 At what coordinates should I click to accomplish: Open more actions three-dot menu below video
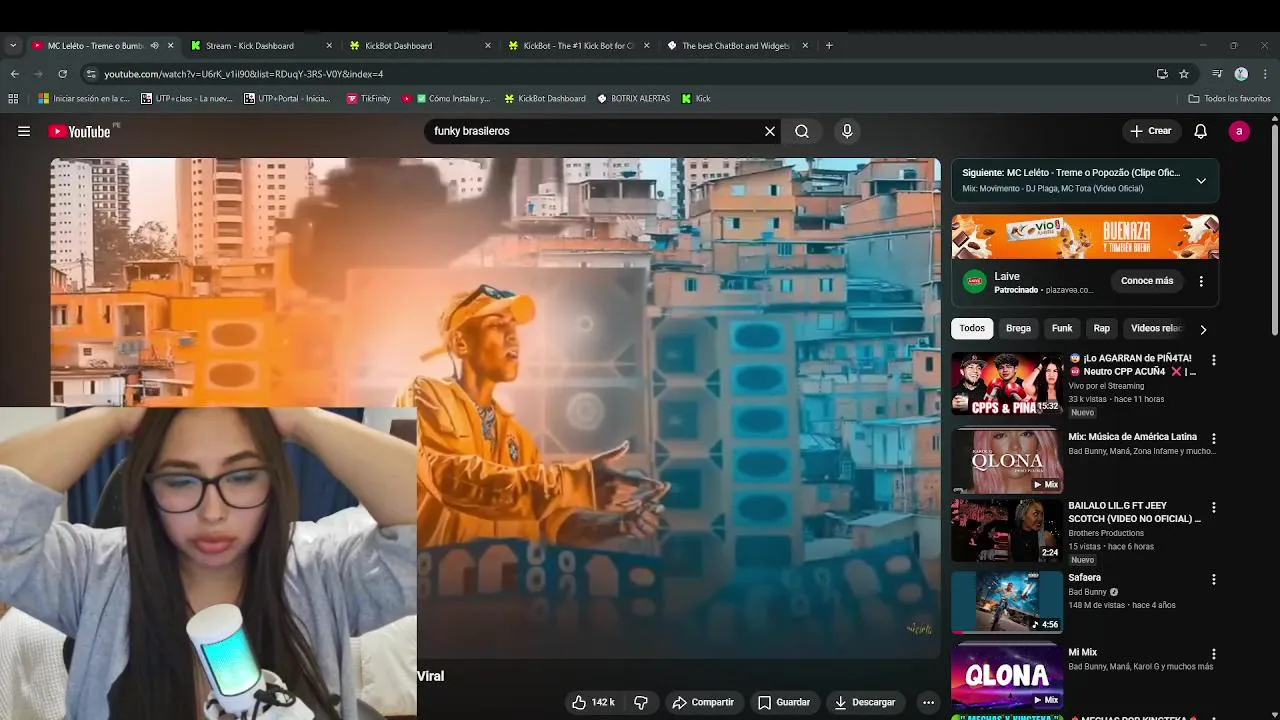(x=928, y=702)
